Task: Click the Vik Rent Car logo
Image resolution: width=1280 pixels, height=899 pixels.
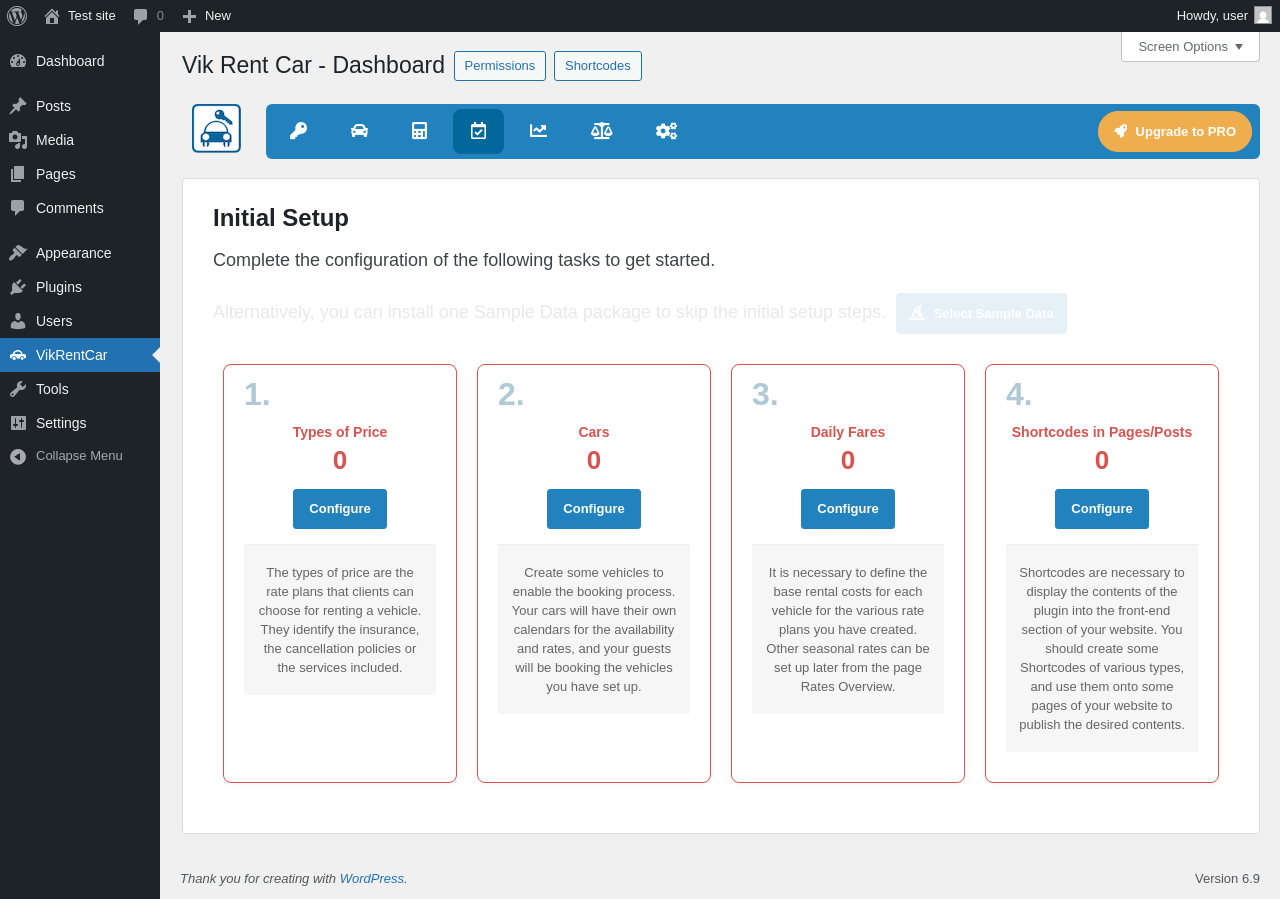Action: coord(217,129)
